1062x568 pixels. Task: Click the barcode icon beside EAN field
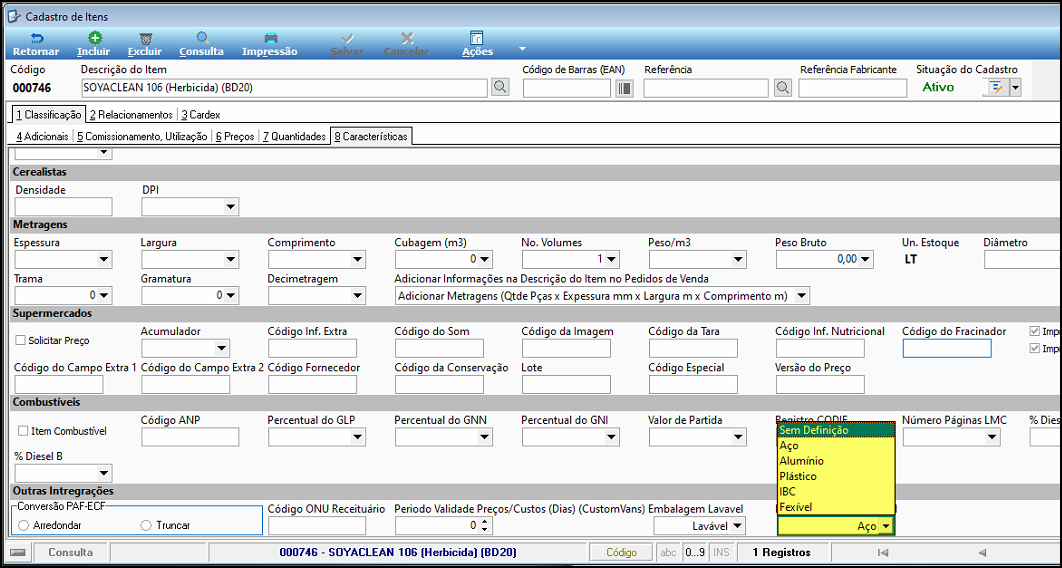tap(624, 88)
